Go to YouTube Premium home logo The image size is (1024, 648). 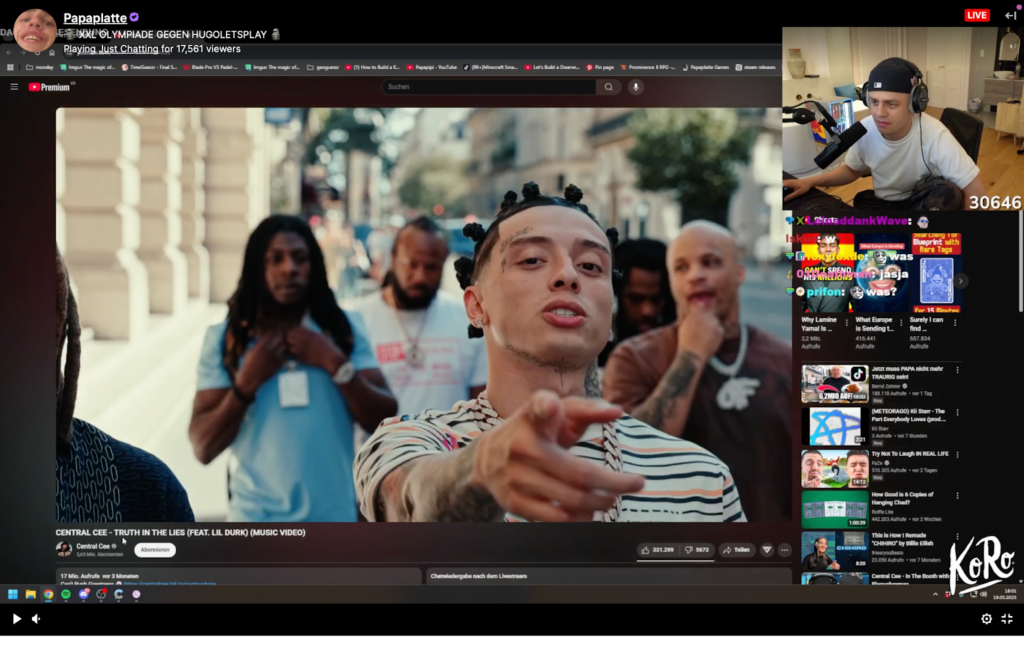coord(49,87)
